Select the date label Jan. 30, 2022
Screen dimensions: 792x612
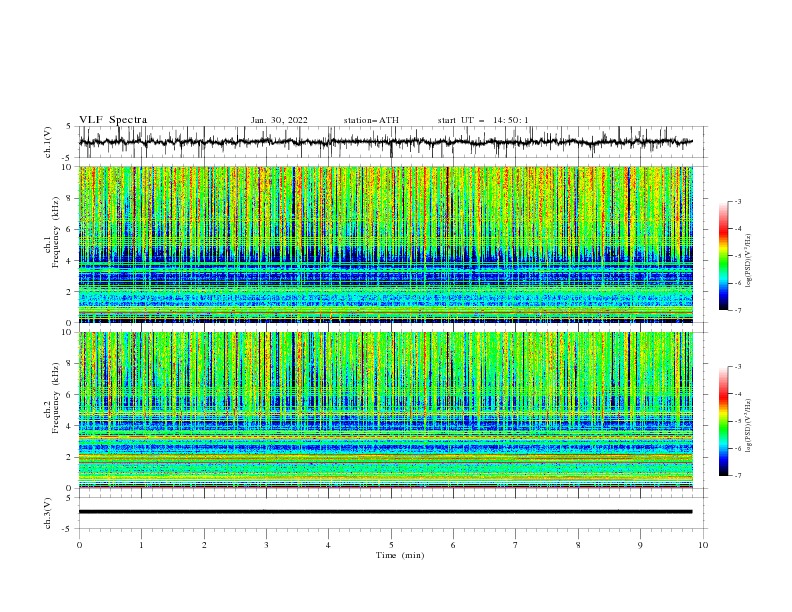[279, 120]
